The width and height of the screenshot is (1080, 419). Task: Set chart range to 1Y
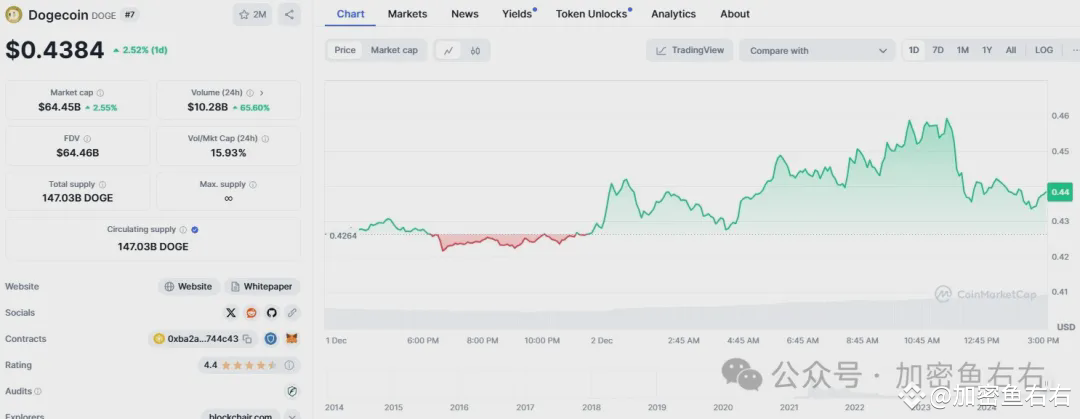point(987,50)
